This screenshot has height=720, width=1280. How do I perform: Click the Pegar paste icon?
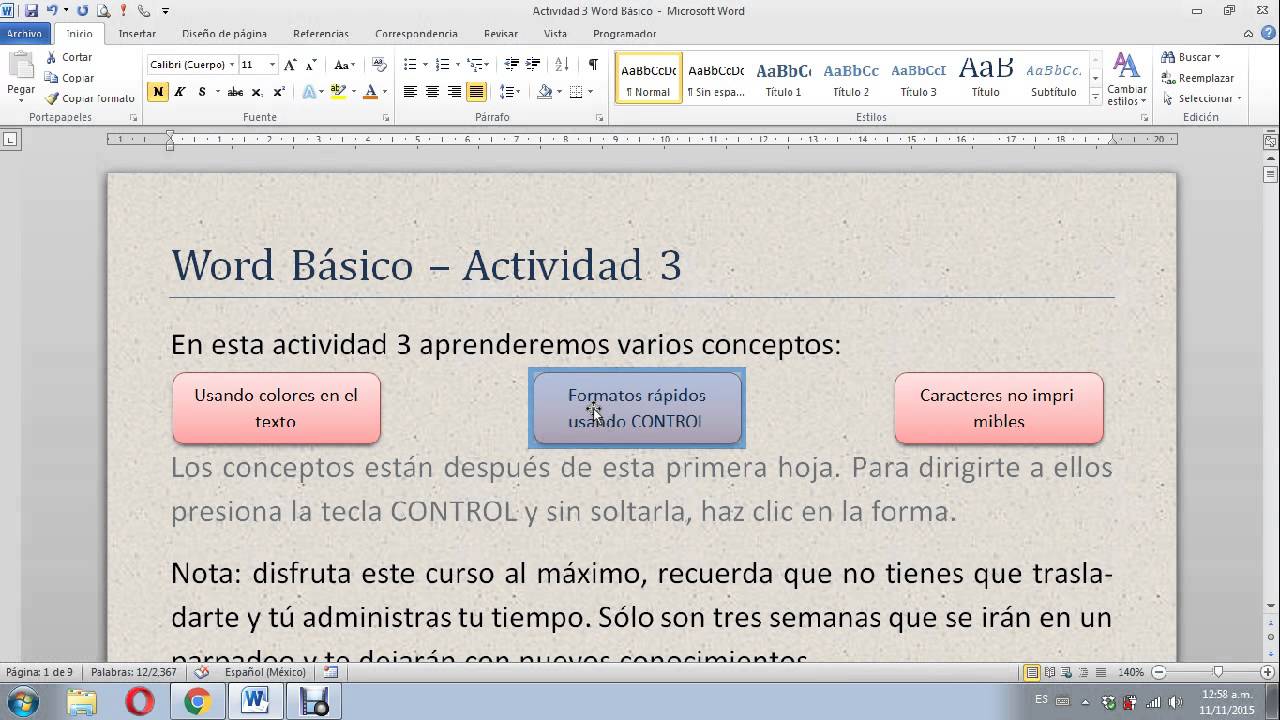click(20, 66)
